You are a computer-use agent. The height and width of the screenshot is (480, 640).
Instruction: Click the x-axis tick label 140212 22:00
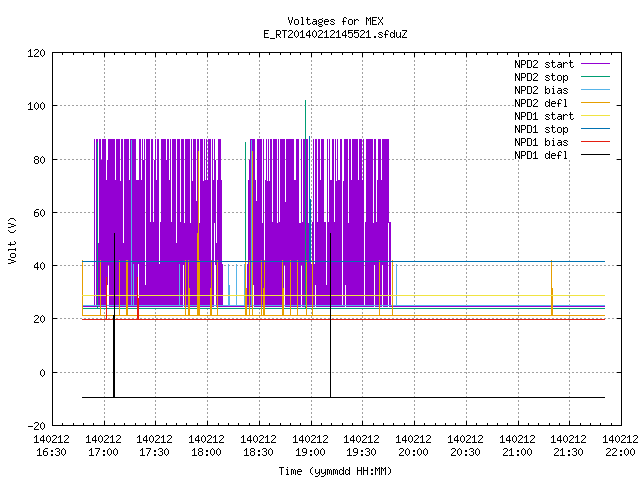620,445
